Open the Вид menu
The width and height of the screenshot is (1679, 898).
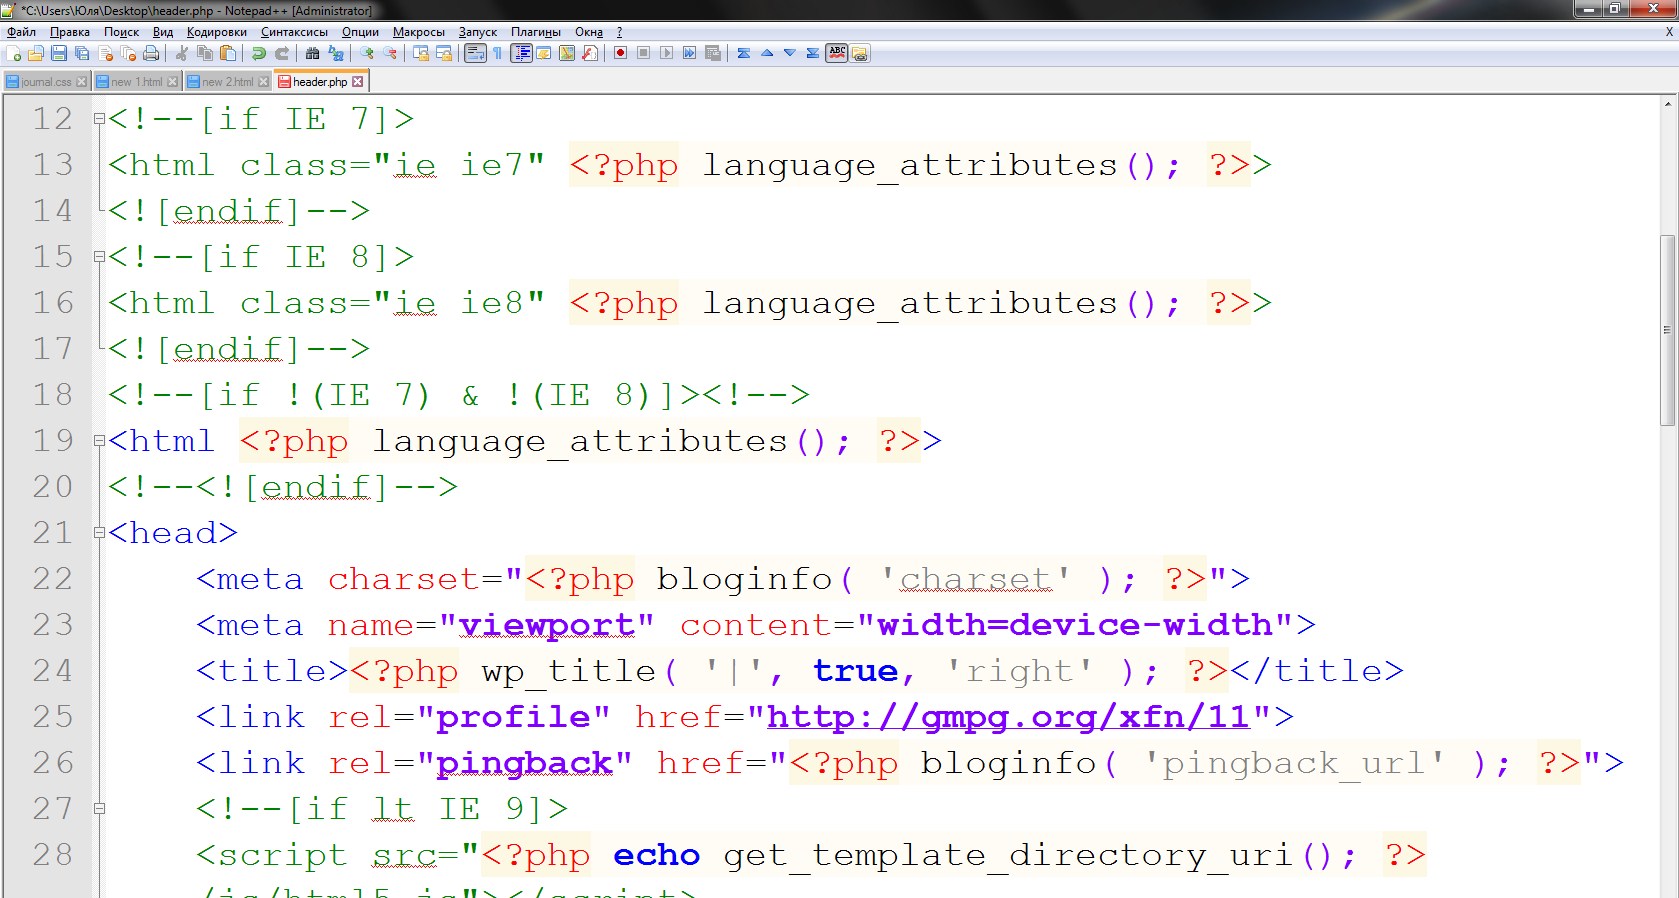(163, 32)
